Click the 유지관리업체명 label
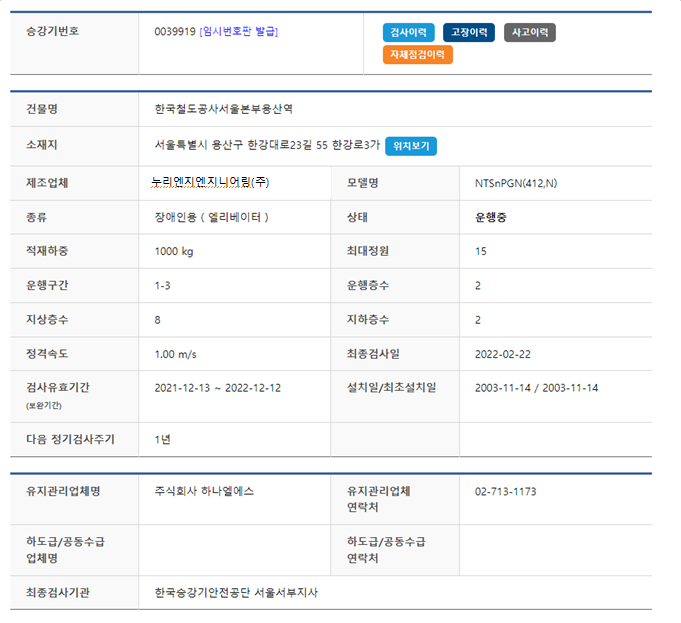 [x=63, y=491]
